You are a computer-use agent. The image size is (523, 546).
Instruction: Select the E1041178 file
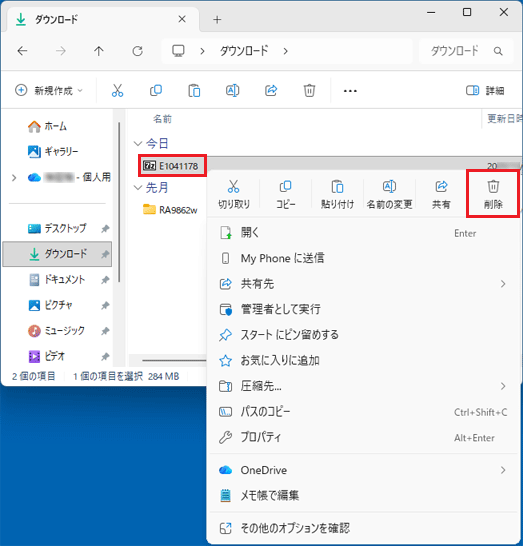[172, 166]
